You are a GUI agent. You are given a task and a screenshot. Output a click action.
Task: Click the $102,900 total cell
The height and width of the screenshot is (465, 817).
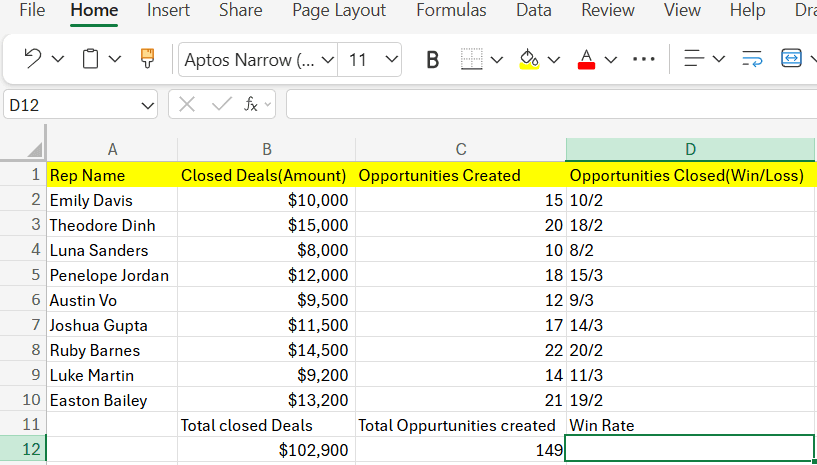click(x=267, y=450)
